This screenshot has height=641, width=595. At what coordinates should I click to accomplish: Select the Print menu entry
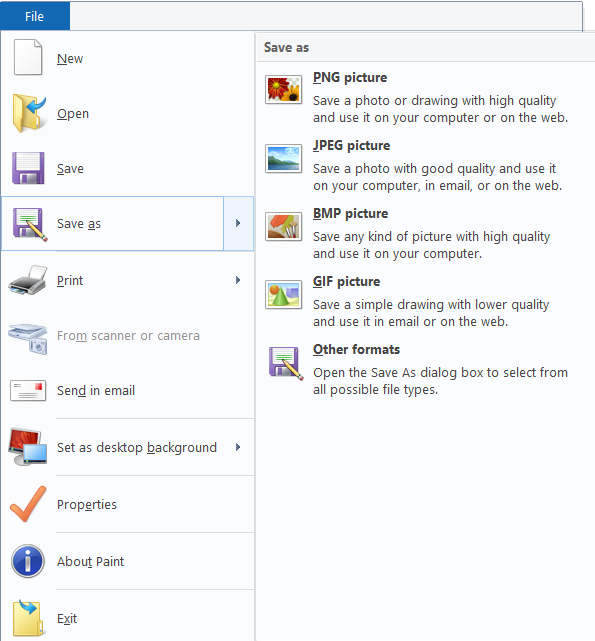(127, 280)
